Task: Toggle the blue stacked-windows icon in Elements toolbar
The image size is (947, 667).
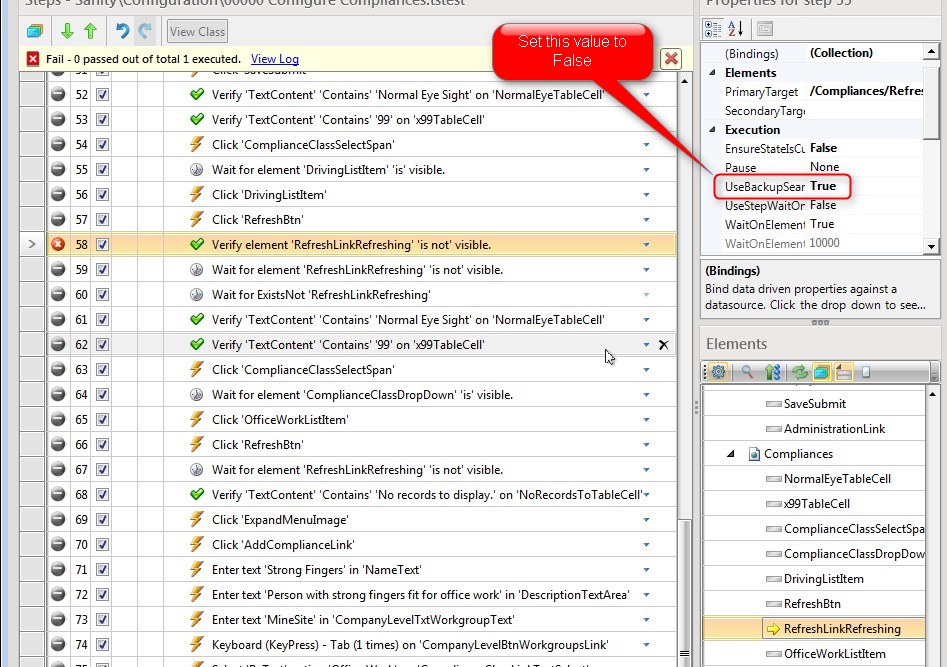Action: click(x=821, y=372)
